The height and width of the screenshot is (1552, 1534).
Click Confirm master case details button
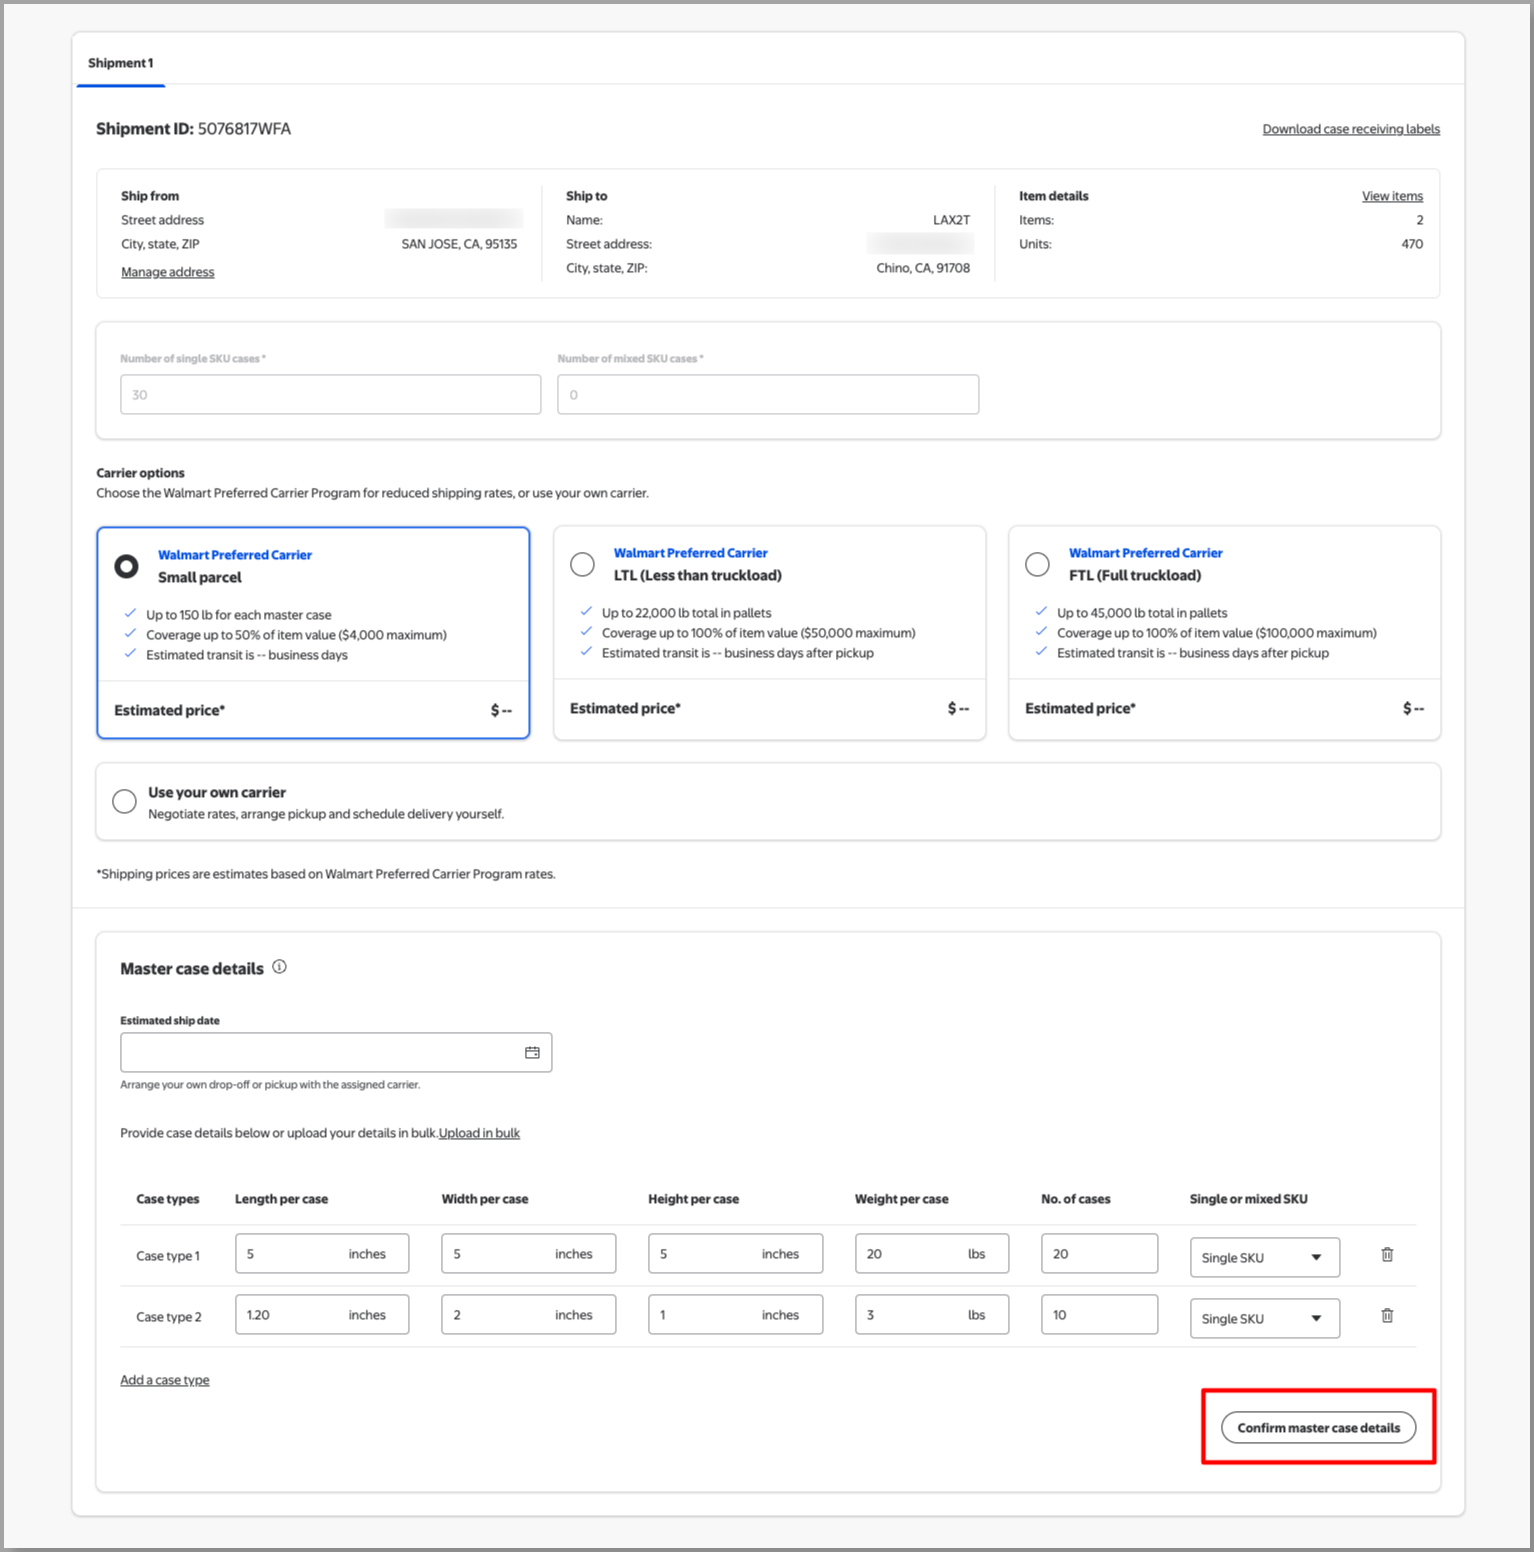coord(1318,1427)
